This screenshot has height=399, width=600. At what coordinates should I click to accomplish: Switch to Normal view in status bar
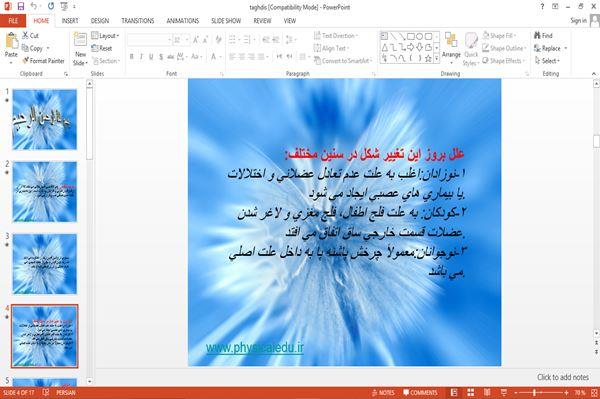pyautogui.click(x=454, y=392)
